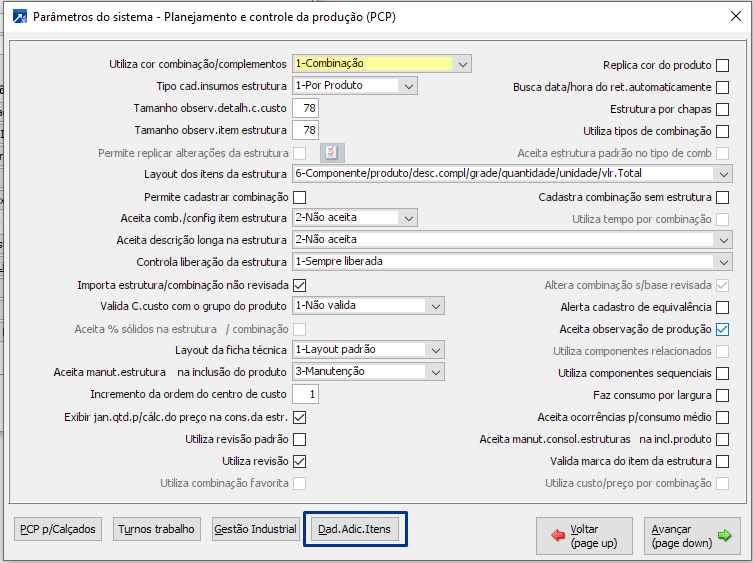Enable Utiliza revisão padrão checkbox
Image resolution: width=753 pixels, height=563 pixels.
tap(300, 440)
